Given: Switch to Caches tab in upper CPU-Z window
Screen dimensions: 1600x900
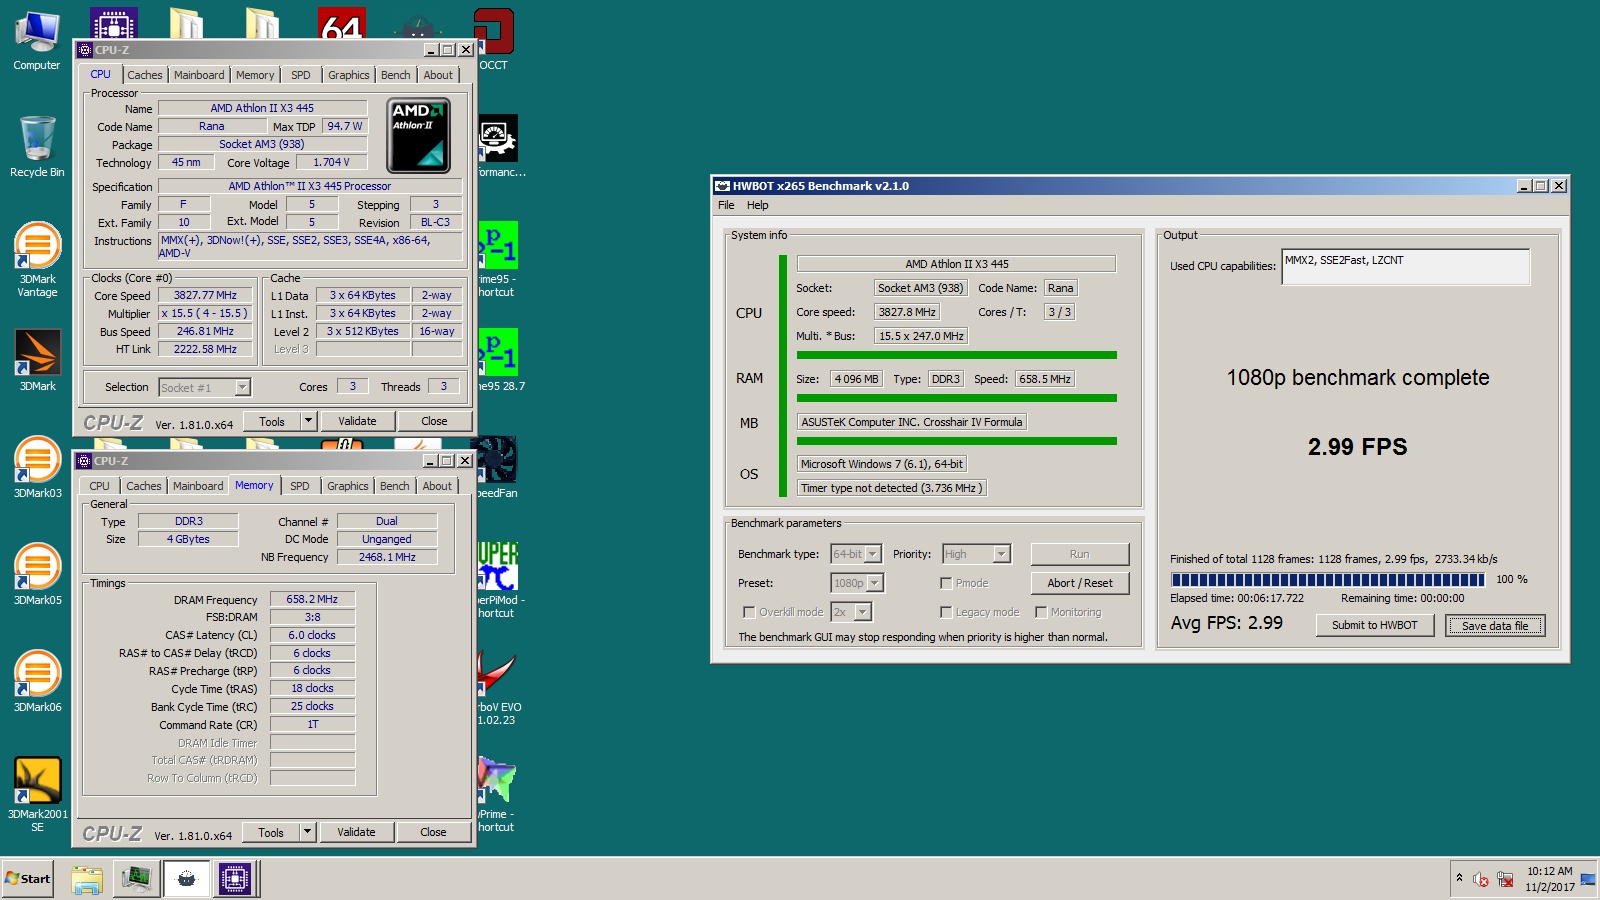Looking at the screenshot, I should point(145,75).
